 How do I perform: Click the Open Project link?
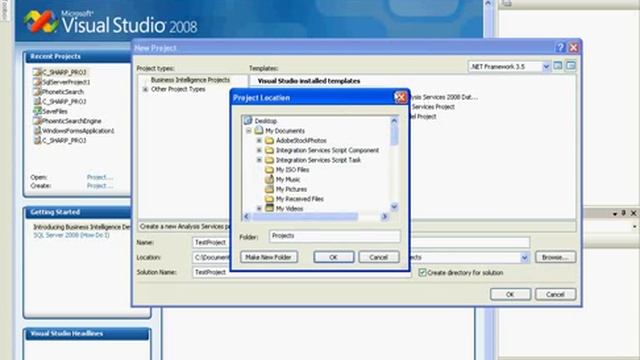(100, 177)
